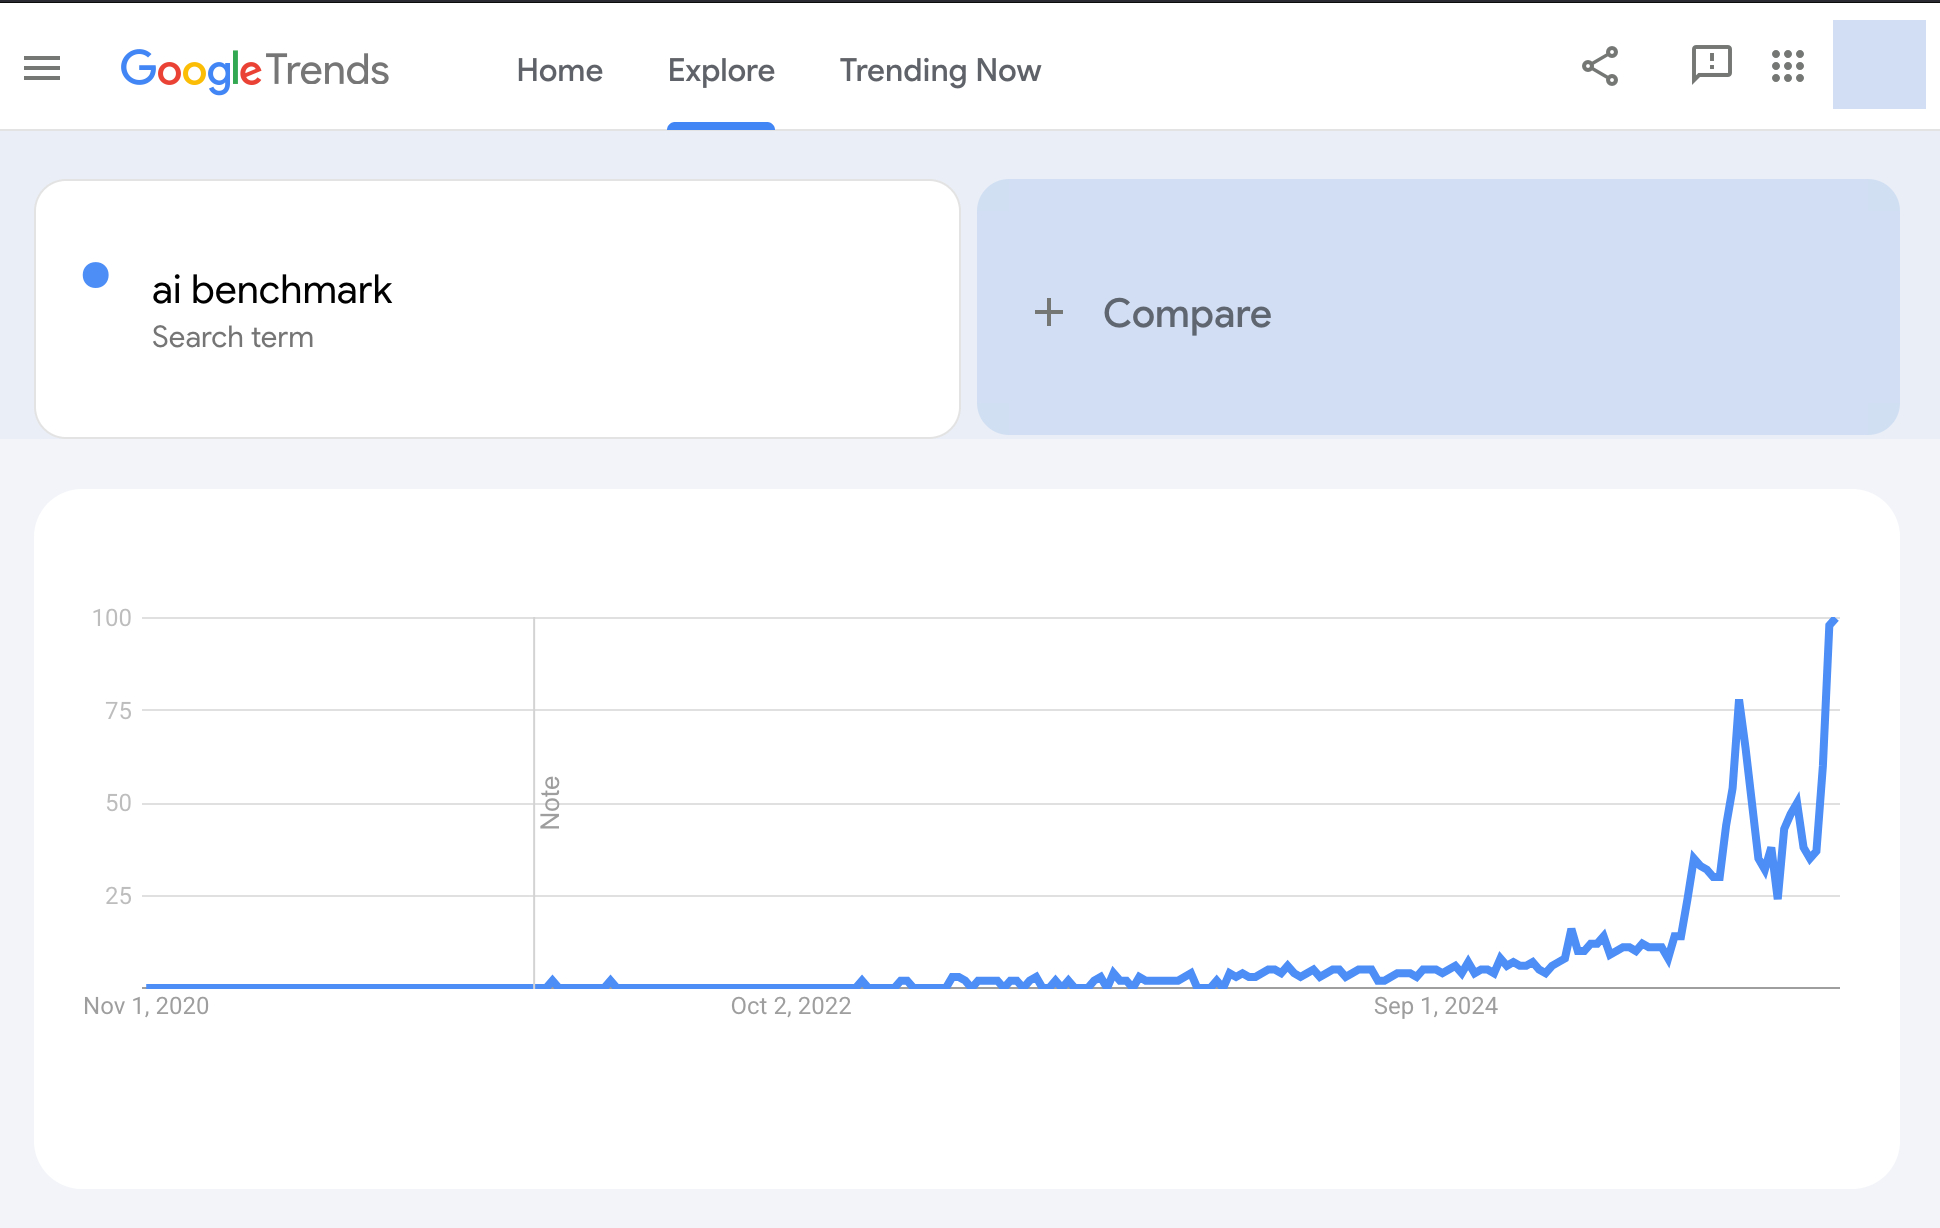
Task: Click the Share icon in header
Action: coord(1600,67)
